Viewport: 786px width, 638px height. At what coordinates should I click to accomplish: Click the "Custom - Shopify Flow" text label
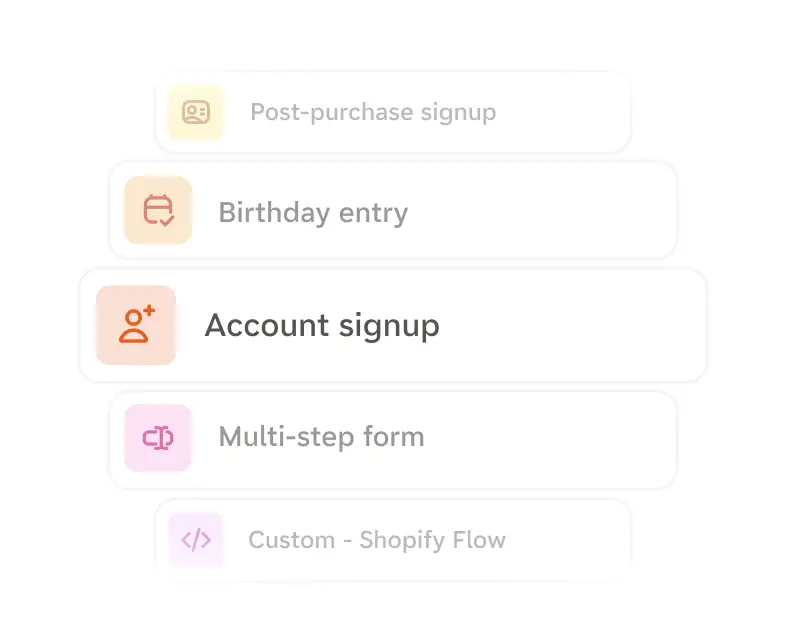(x=377, y=541)
